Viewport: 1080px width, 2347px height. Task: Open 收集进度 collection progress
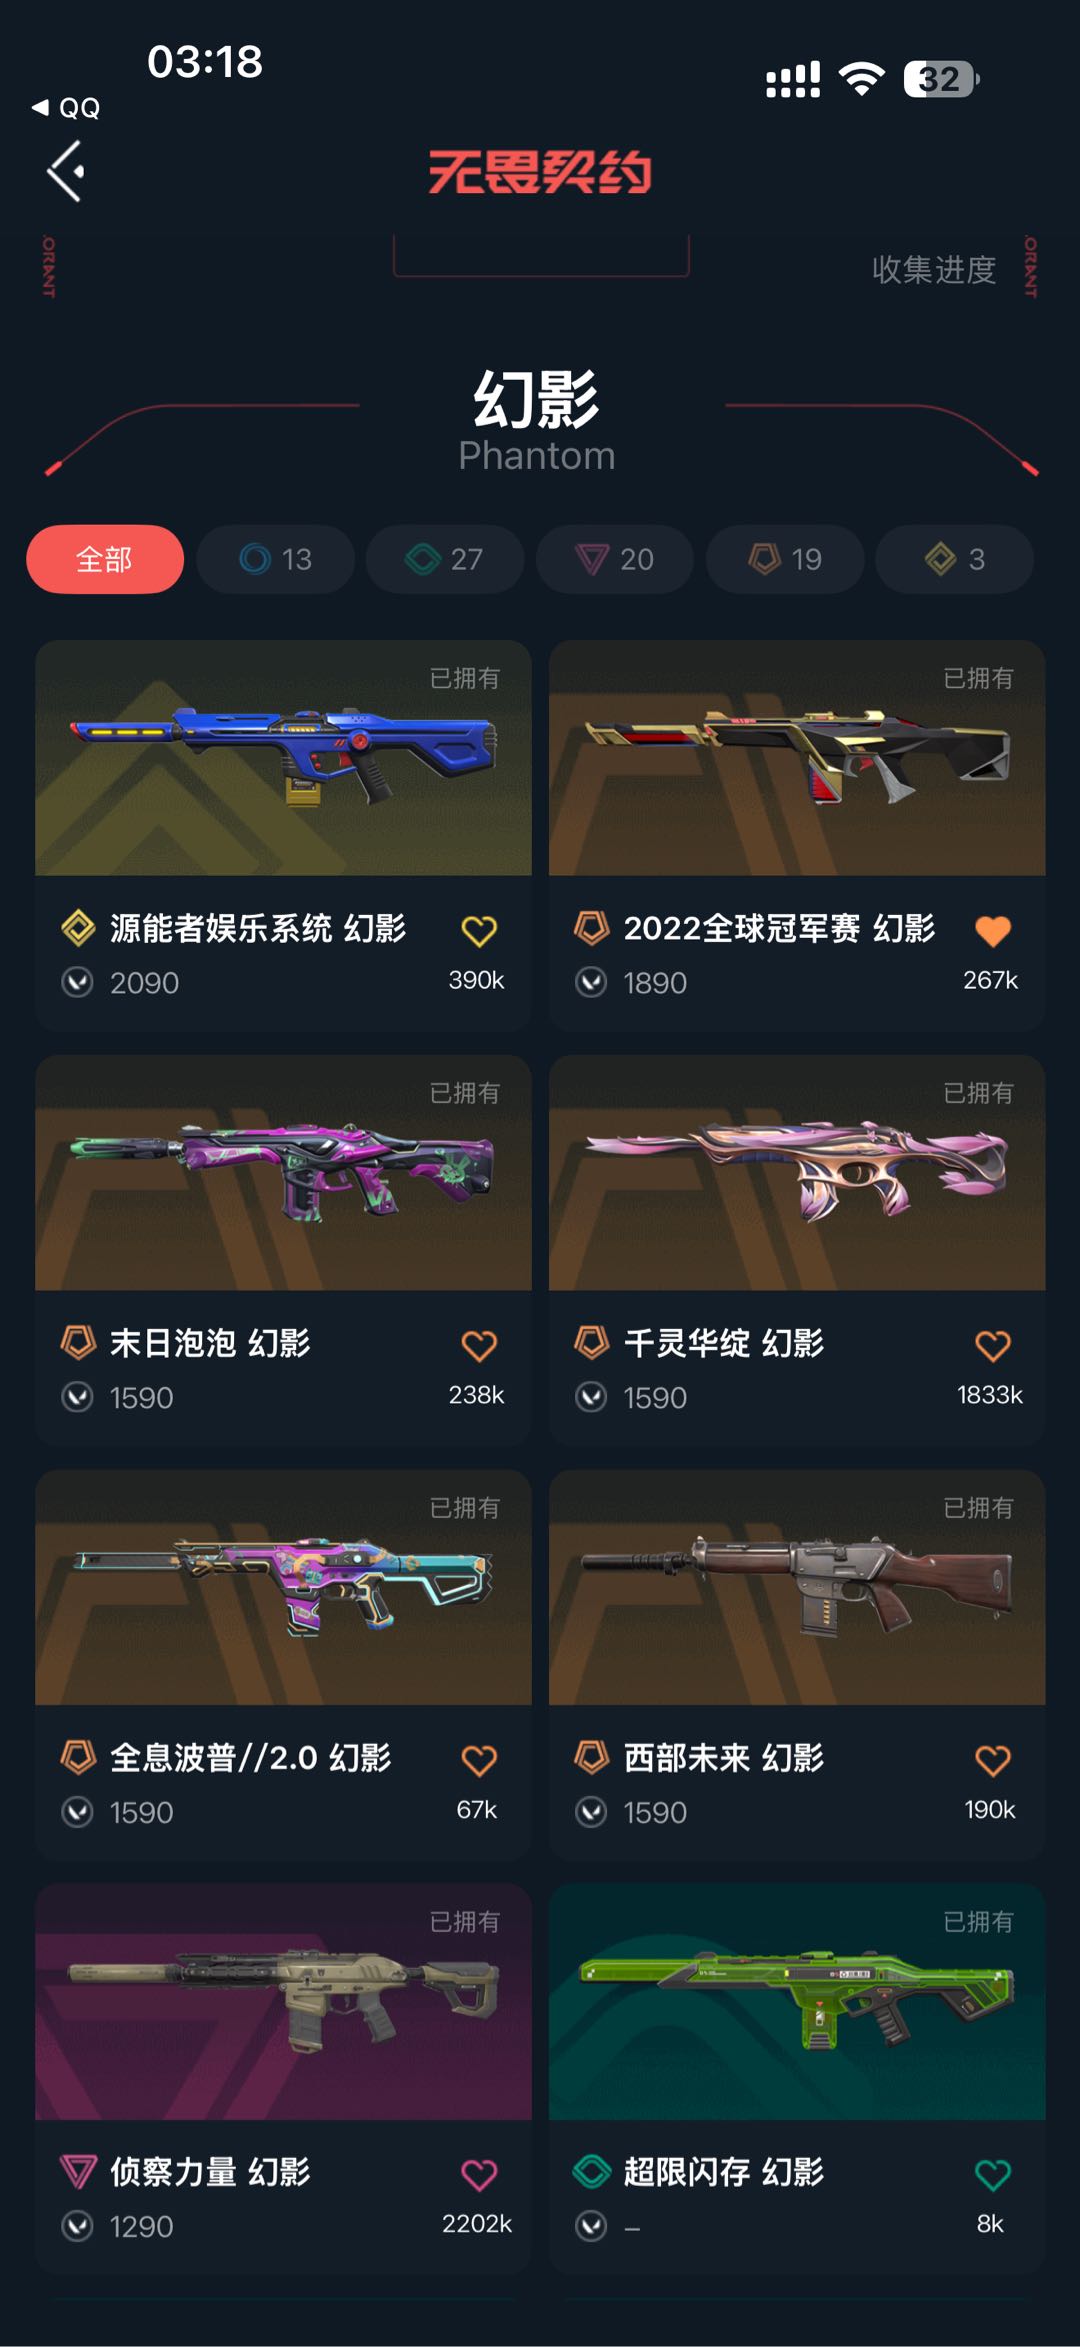(934, 269)
